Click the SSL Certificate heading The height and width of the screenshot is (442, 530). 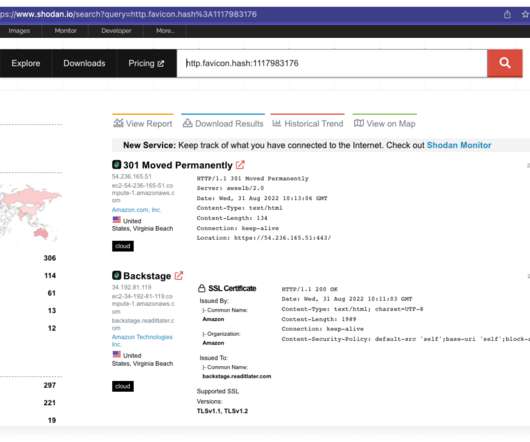click(232, 289)
